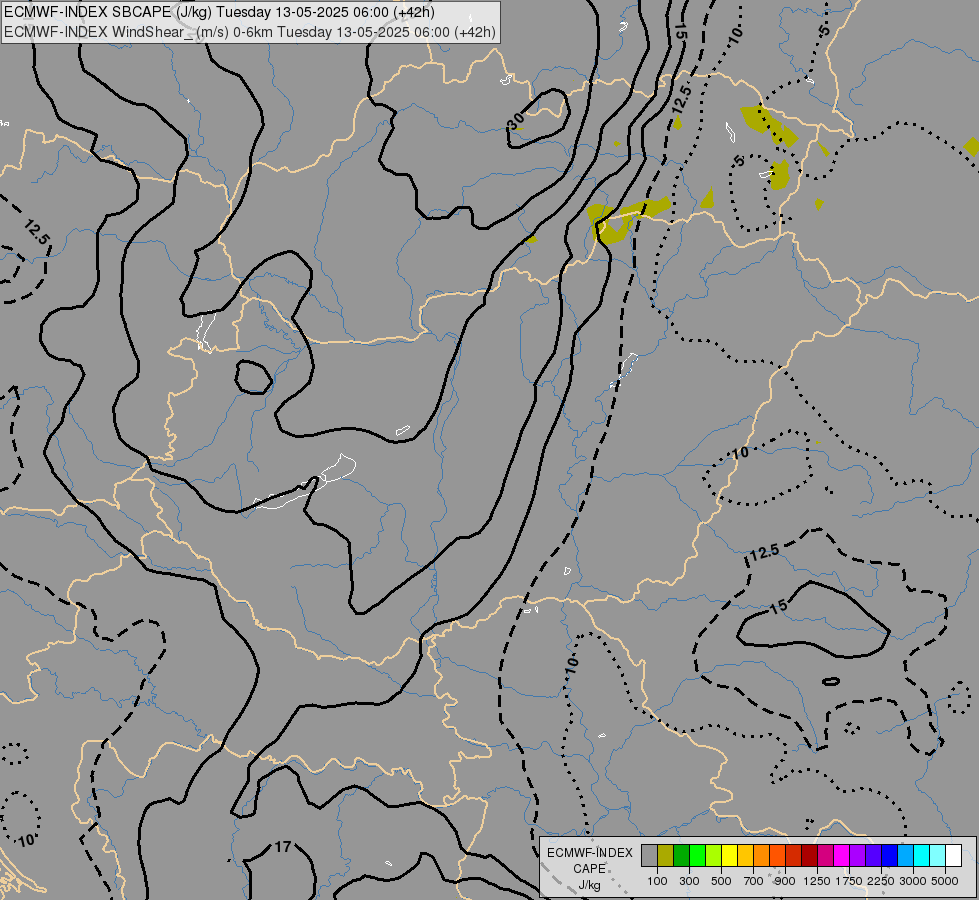The height and width of the screenshot is (900, 979).
Task: Click the 30 wind shear contour label
Action: (x=516, y=121)
